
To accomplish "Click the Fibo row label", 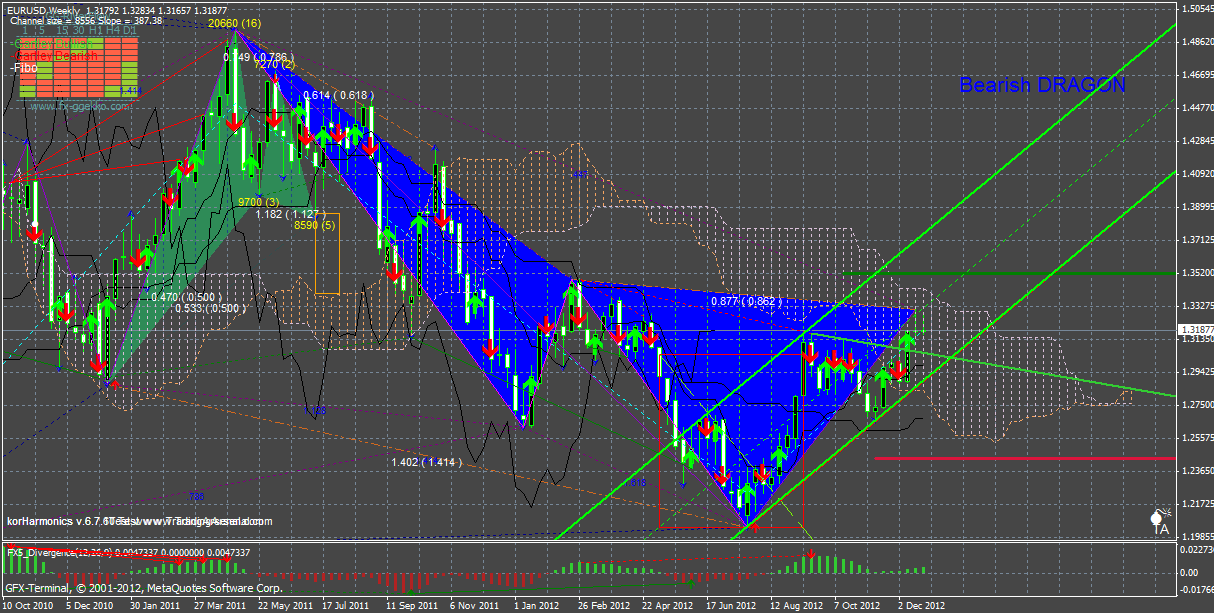I will pos(24,68).
